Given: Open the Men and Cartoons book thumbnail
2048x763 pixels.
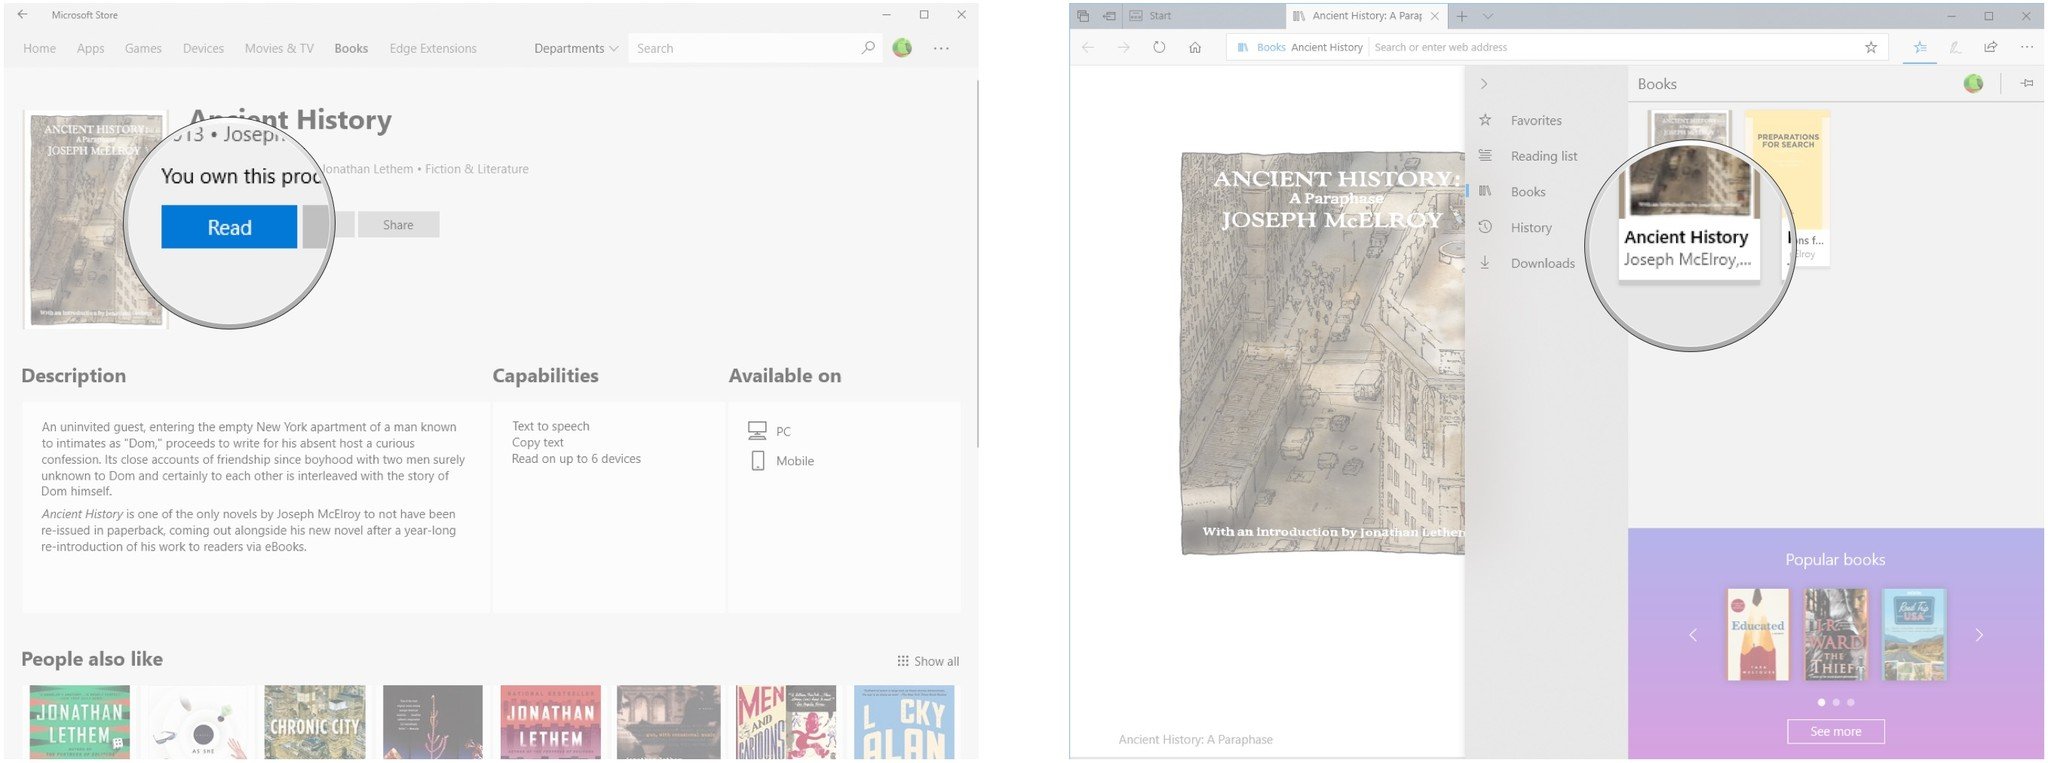Looking at the screenshot, I should [x=786, y=722].
